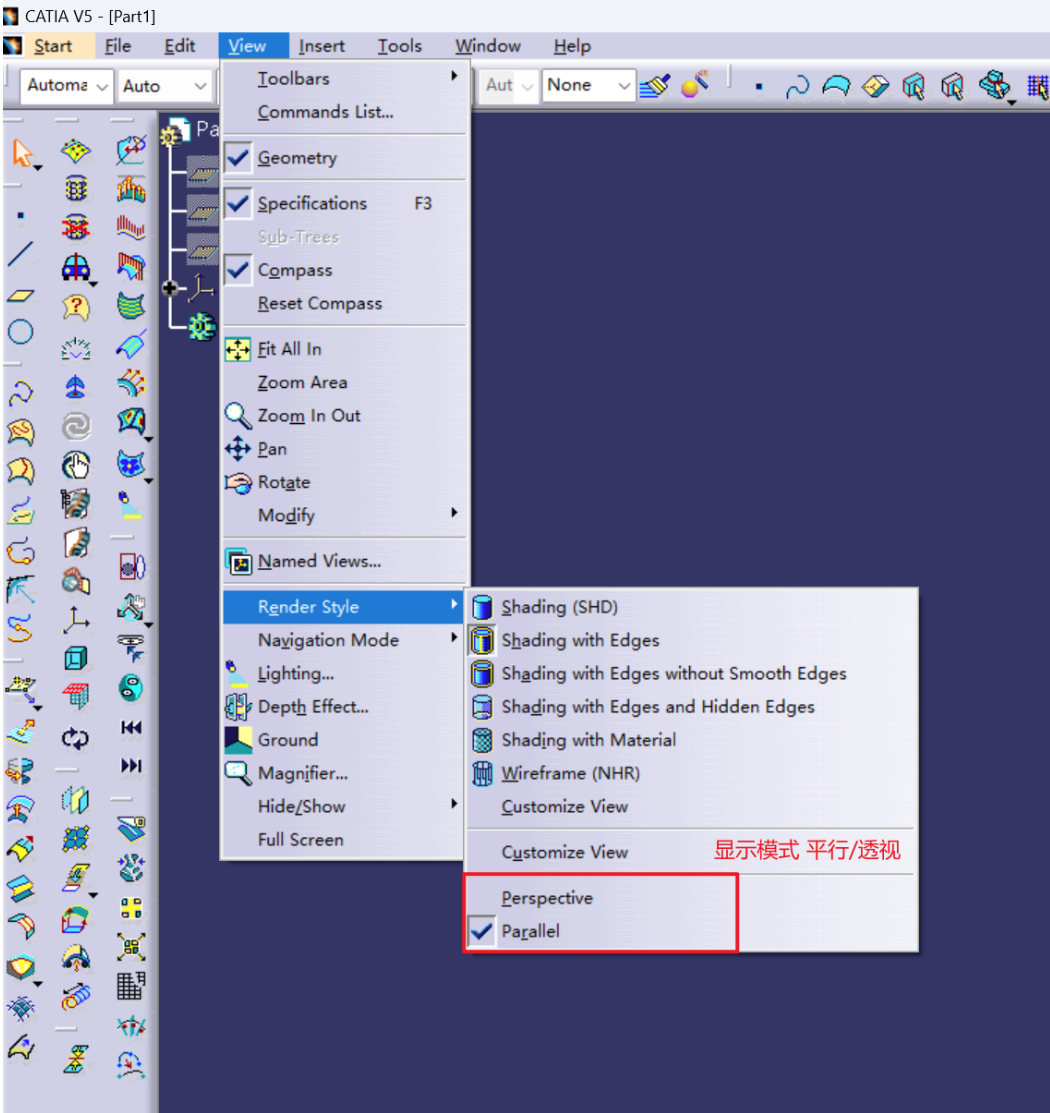
Task: Click the Lighting icon in View menu
Action: pos(238,674)
